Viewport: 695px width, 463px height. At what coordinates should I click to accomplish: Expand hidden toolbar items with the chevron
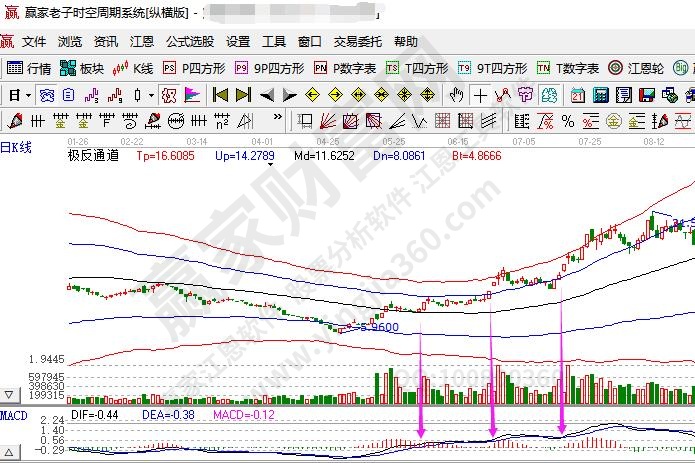277,117
